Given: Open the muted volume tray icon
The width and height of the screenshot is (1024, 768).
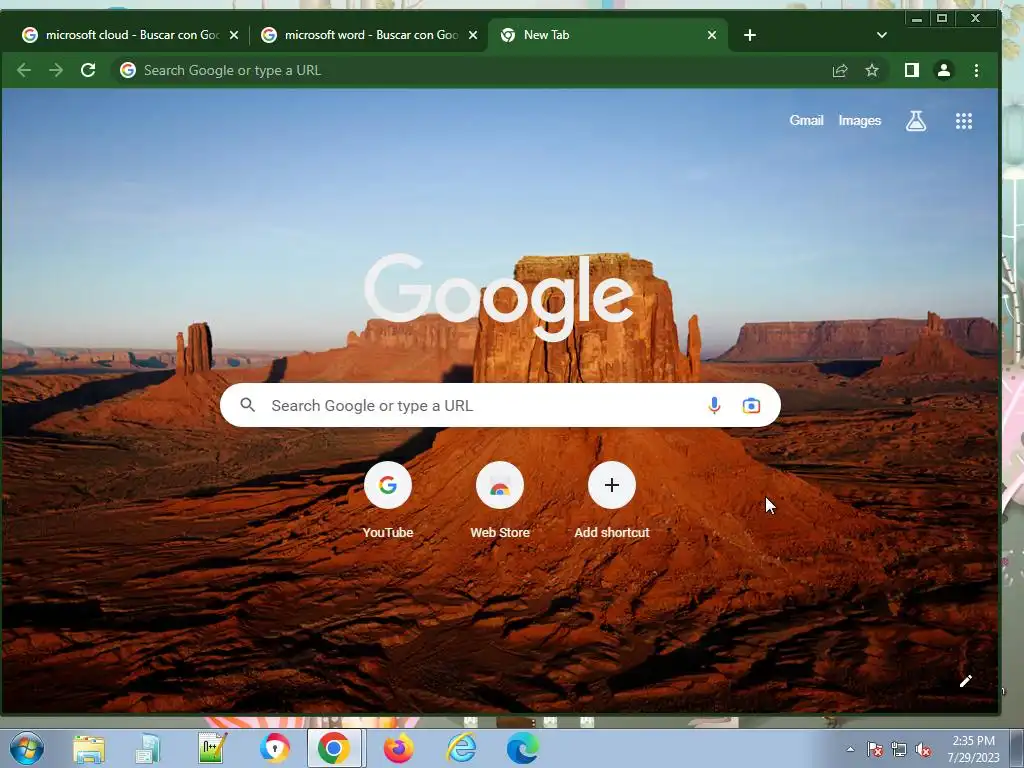Looking at the screenshot, I should pos(923,749).
